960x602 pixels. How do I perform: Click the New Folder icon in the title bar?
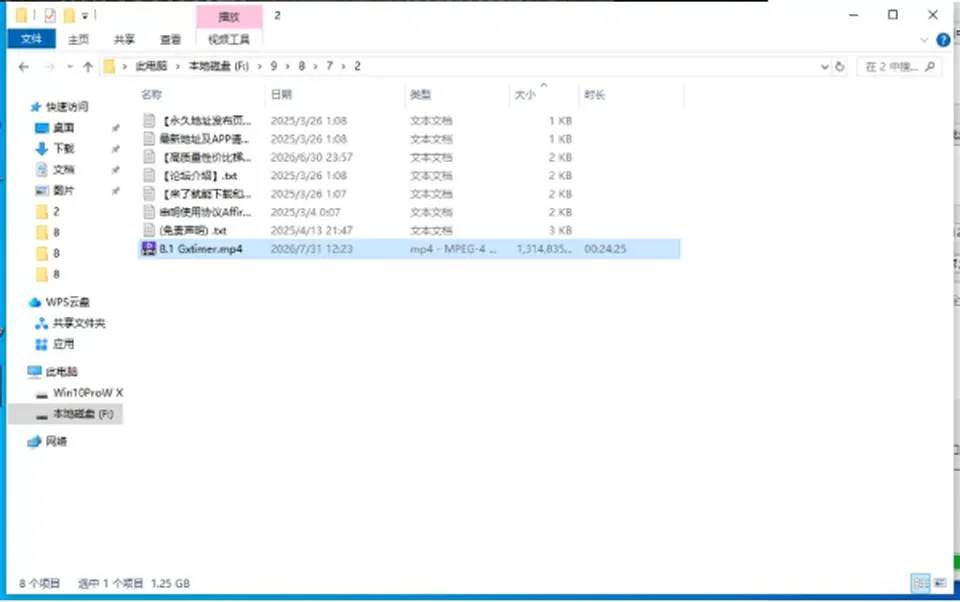69,15
